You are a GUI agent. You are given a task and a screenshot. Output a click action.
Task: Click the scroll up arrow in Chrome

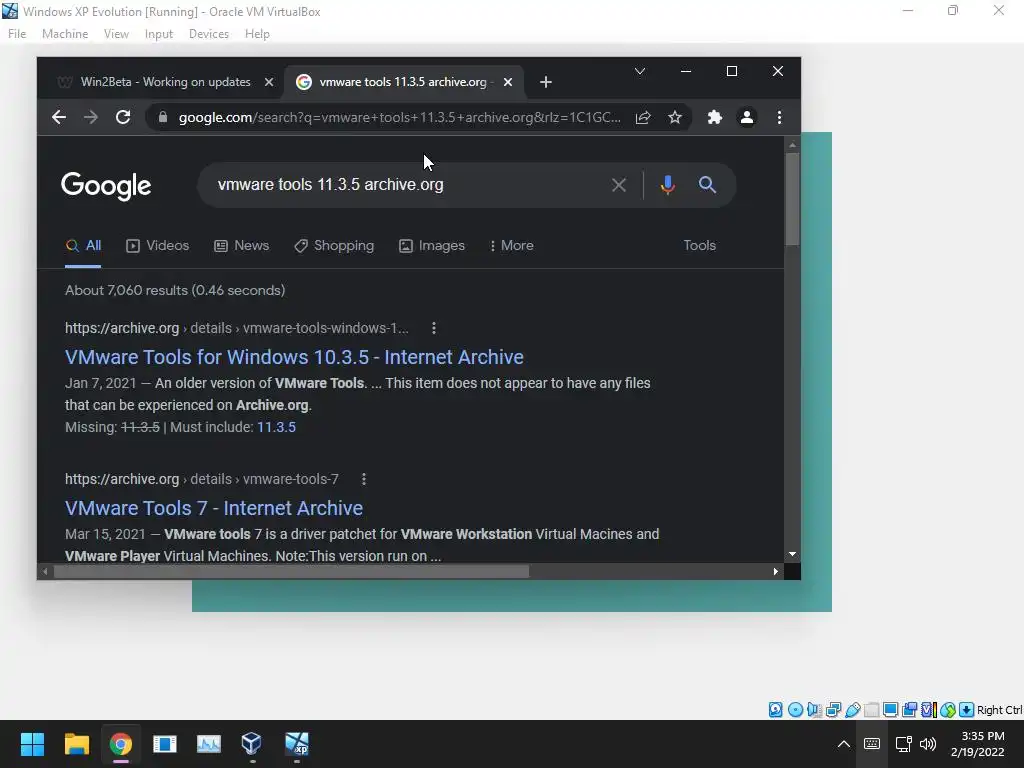(792, 145)
